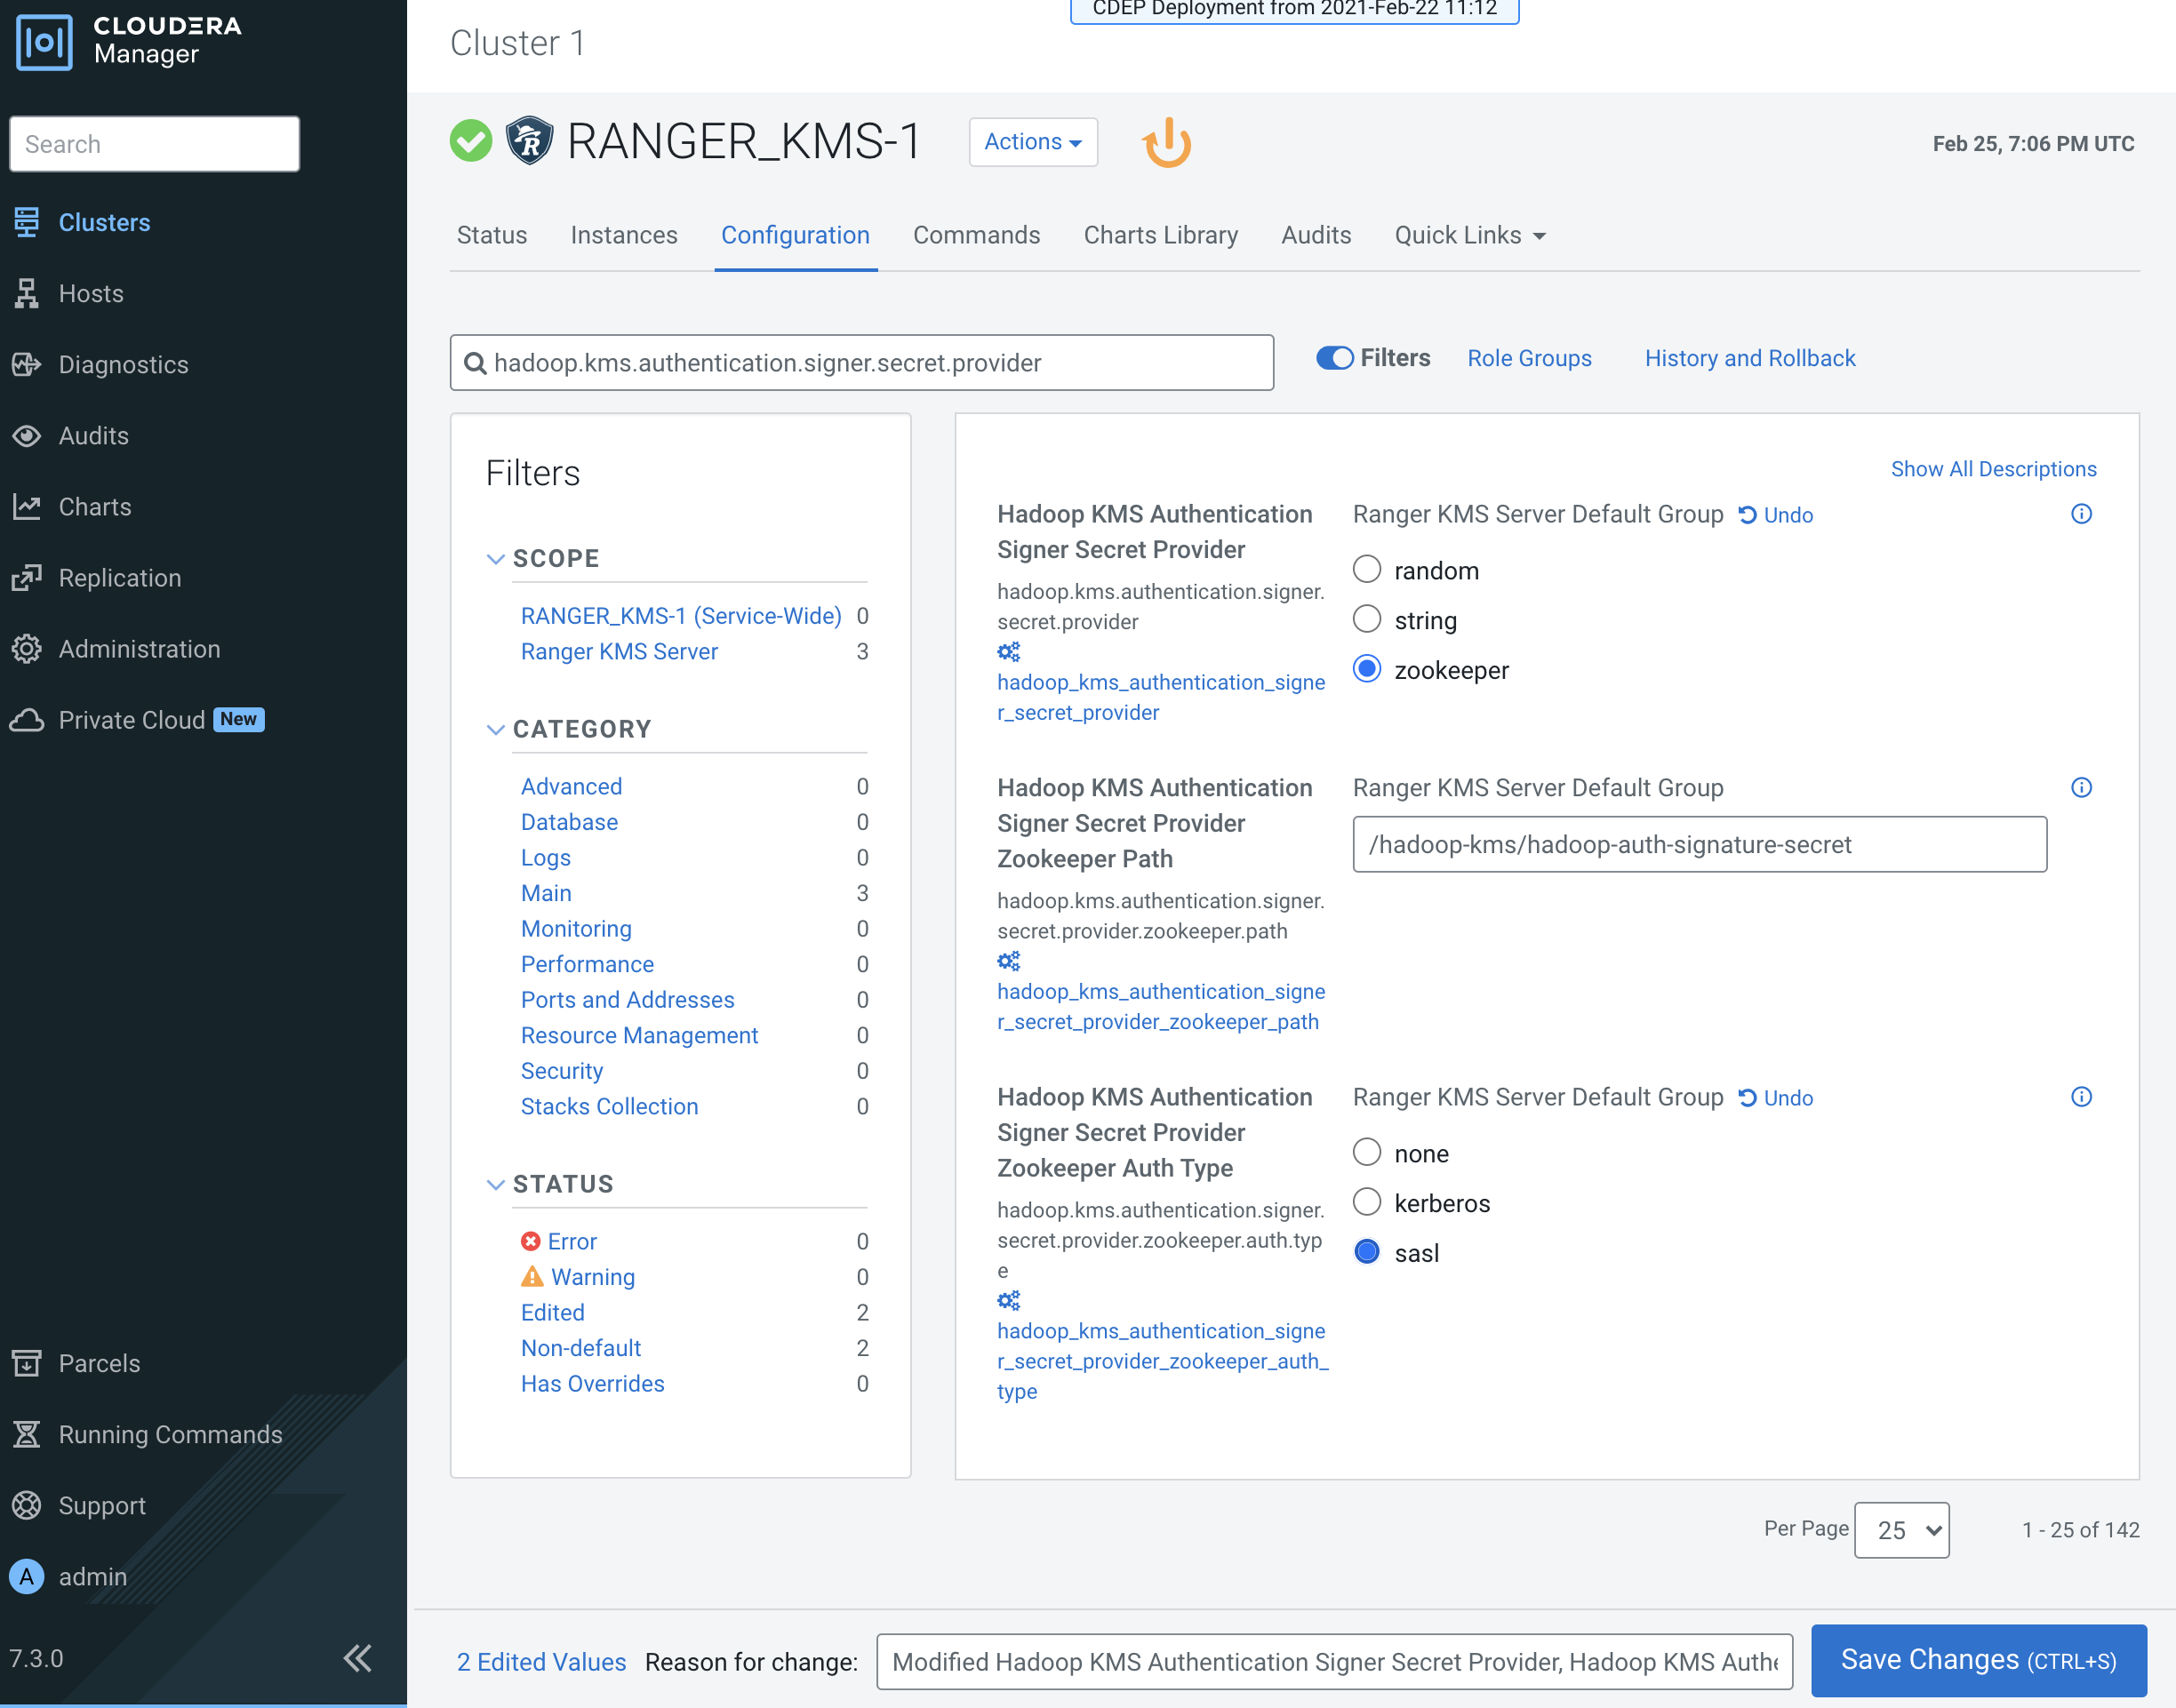2176x1708 pixels.
Task: Collapse sidebar with double chevron icon
Action: pyautogui.click(x=357, y=1657)
